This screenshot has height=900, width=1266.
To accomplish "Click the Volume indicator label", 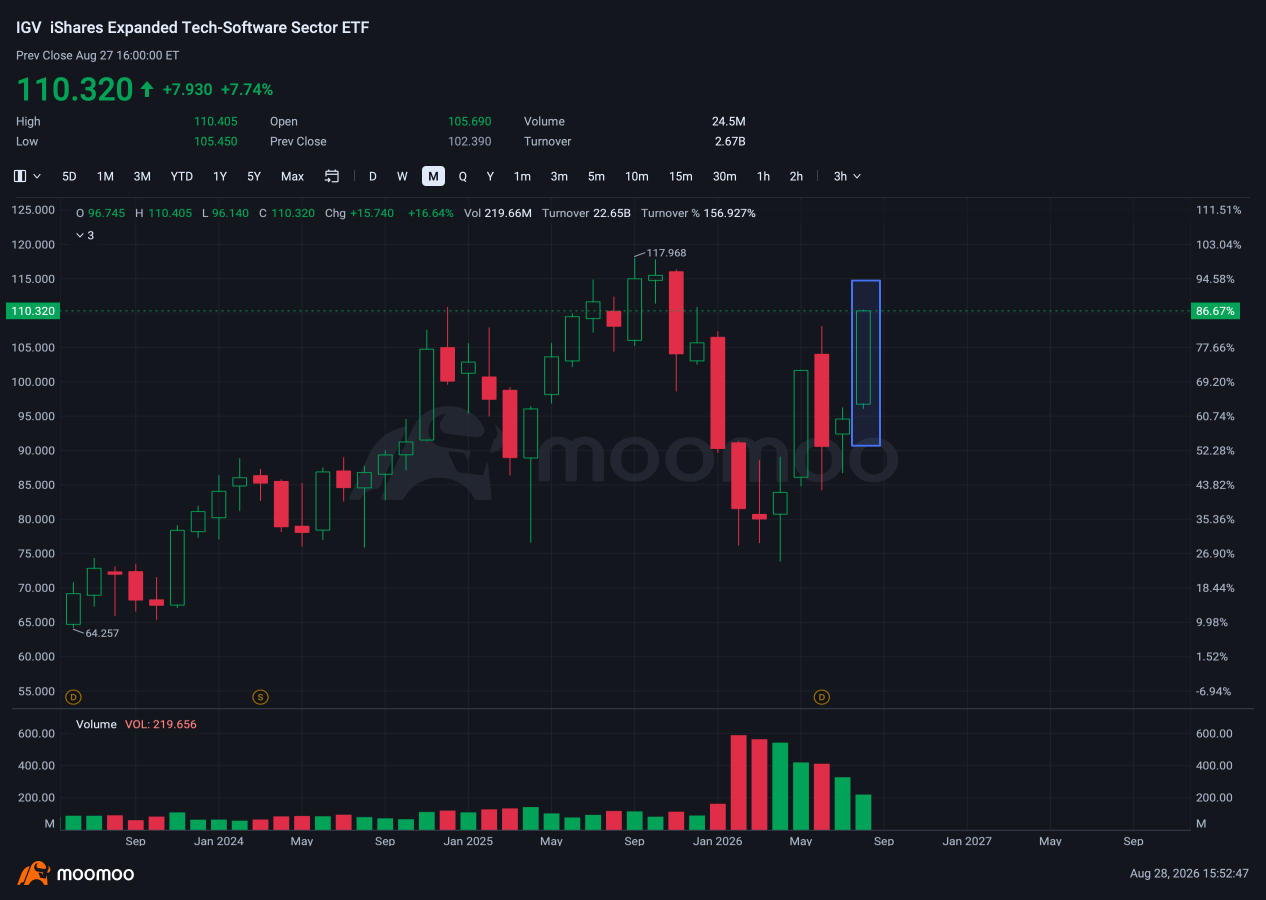I will point(96,724).
